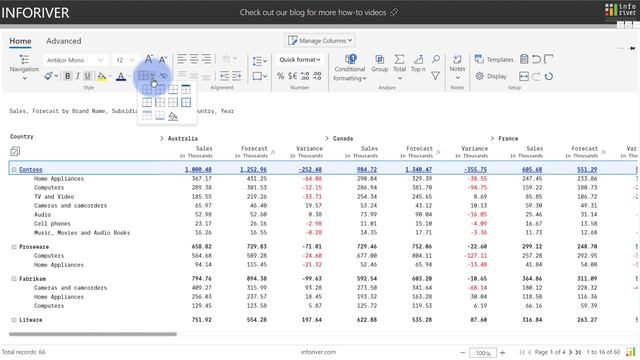
Task: Click the fit column width arrows icon
Action: [x=524, y=76]
